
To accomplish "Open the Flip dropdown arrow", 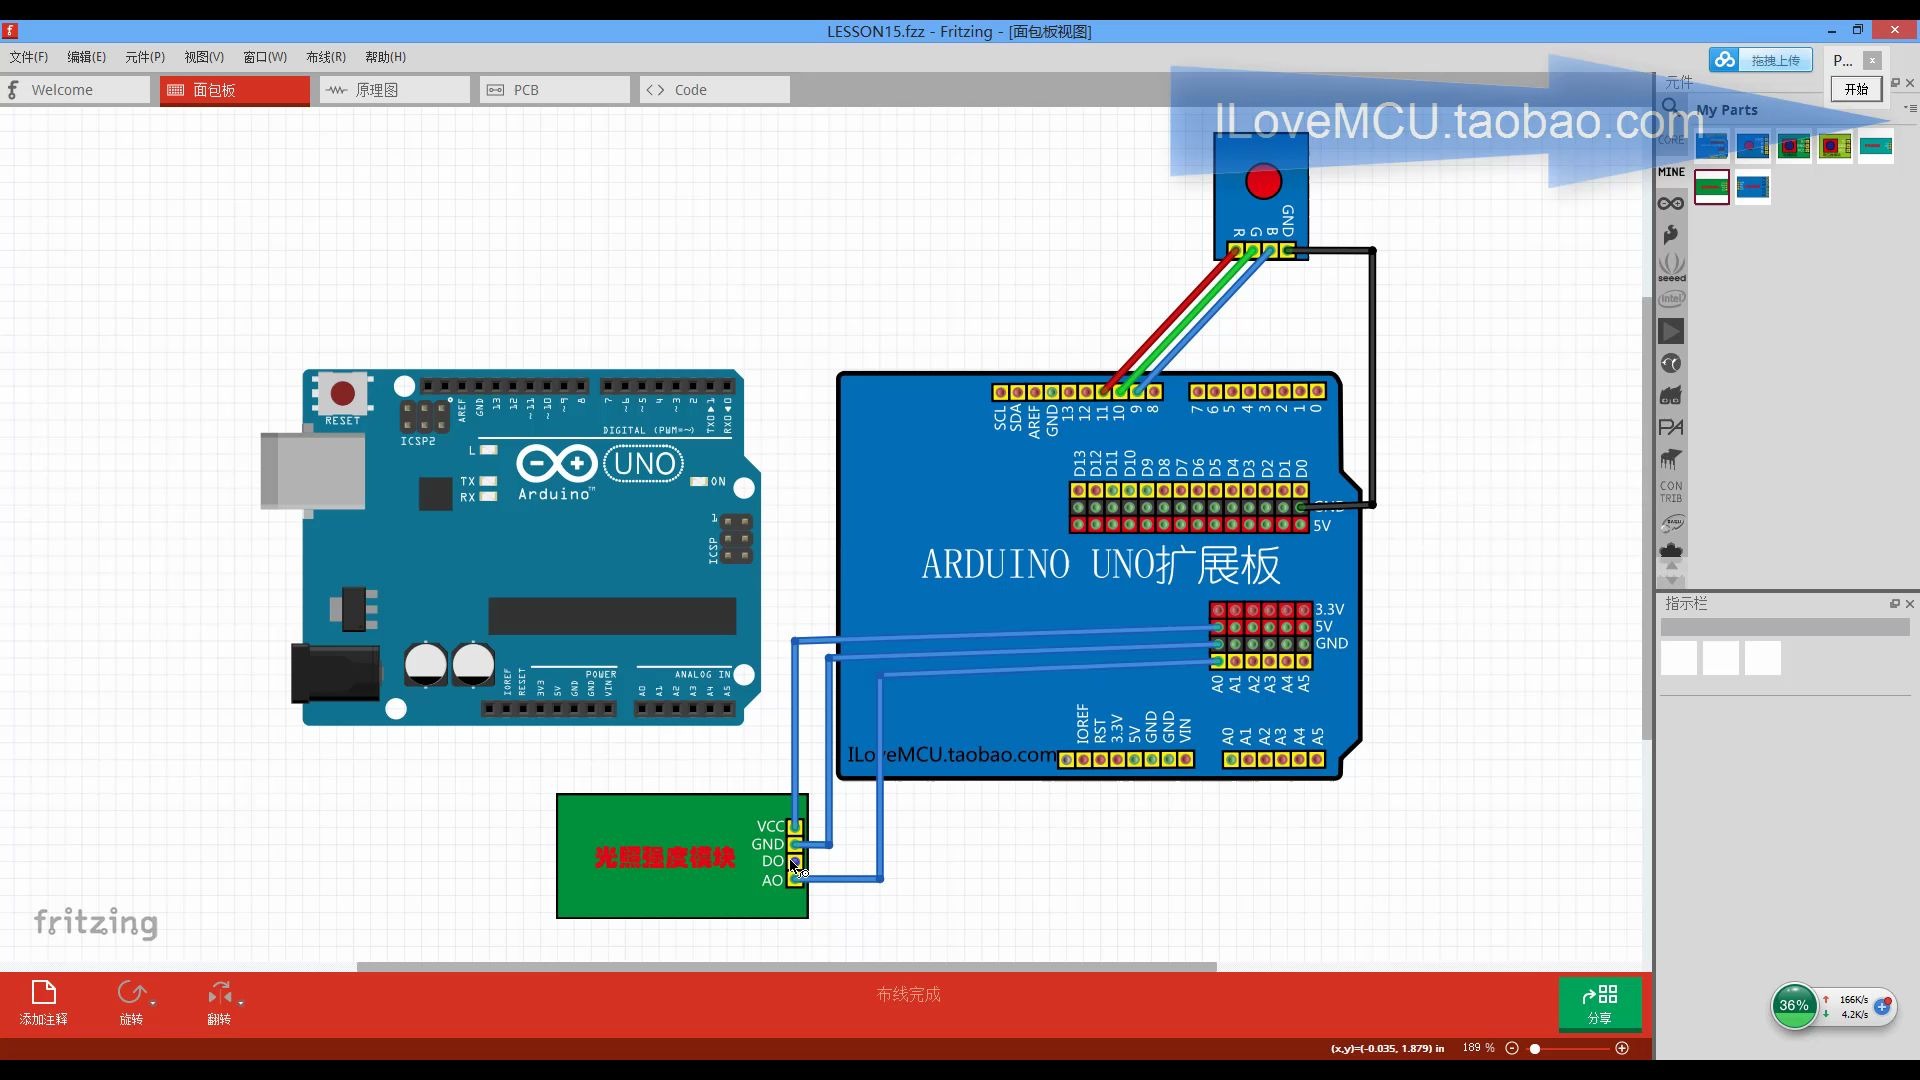I will click(241, 1002).
